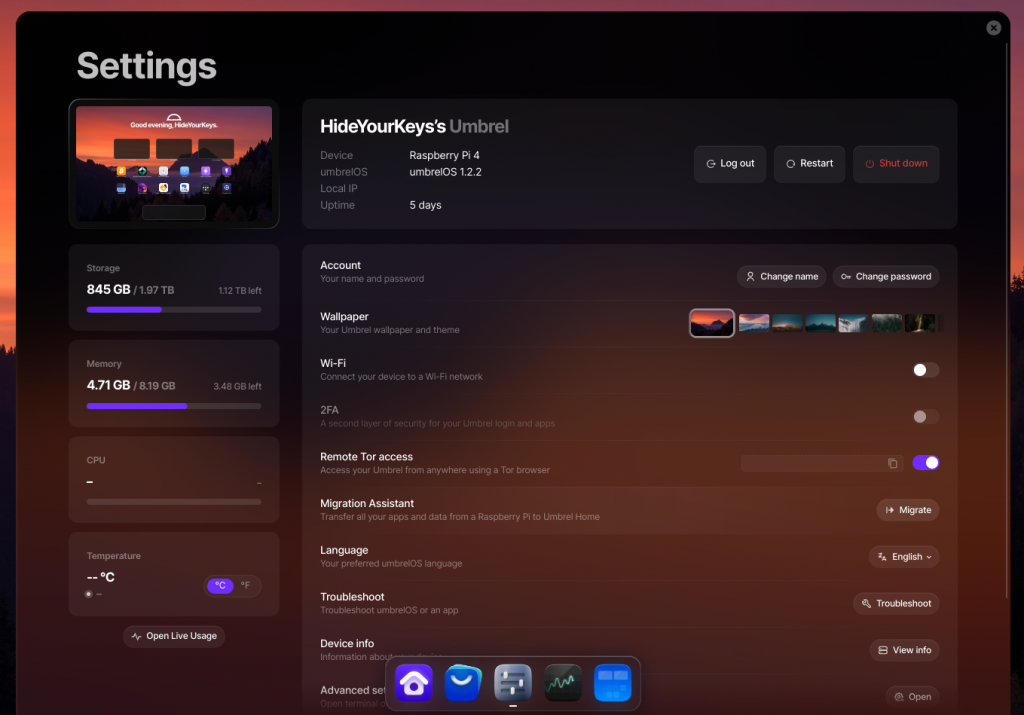This screenshot has width=1024, height=715.
Task: Click the '5 days' uptime value
Action: pyautogui.click(x=425, y=205)
